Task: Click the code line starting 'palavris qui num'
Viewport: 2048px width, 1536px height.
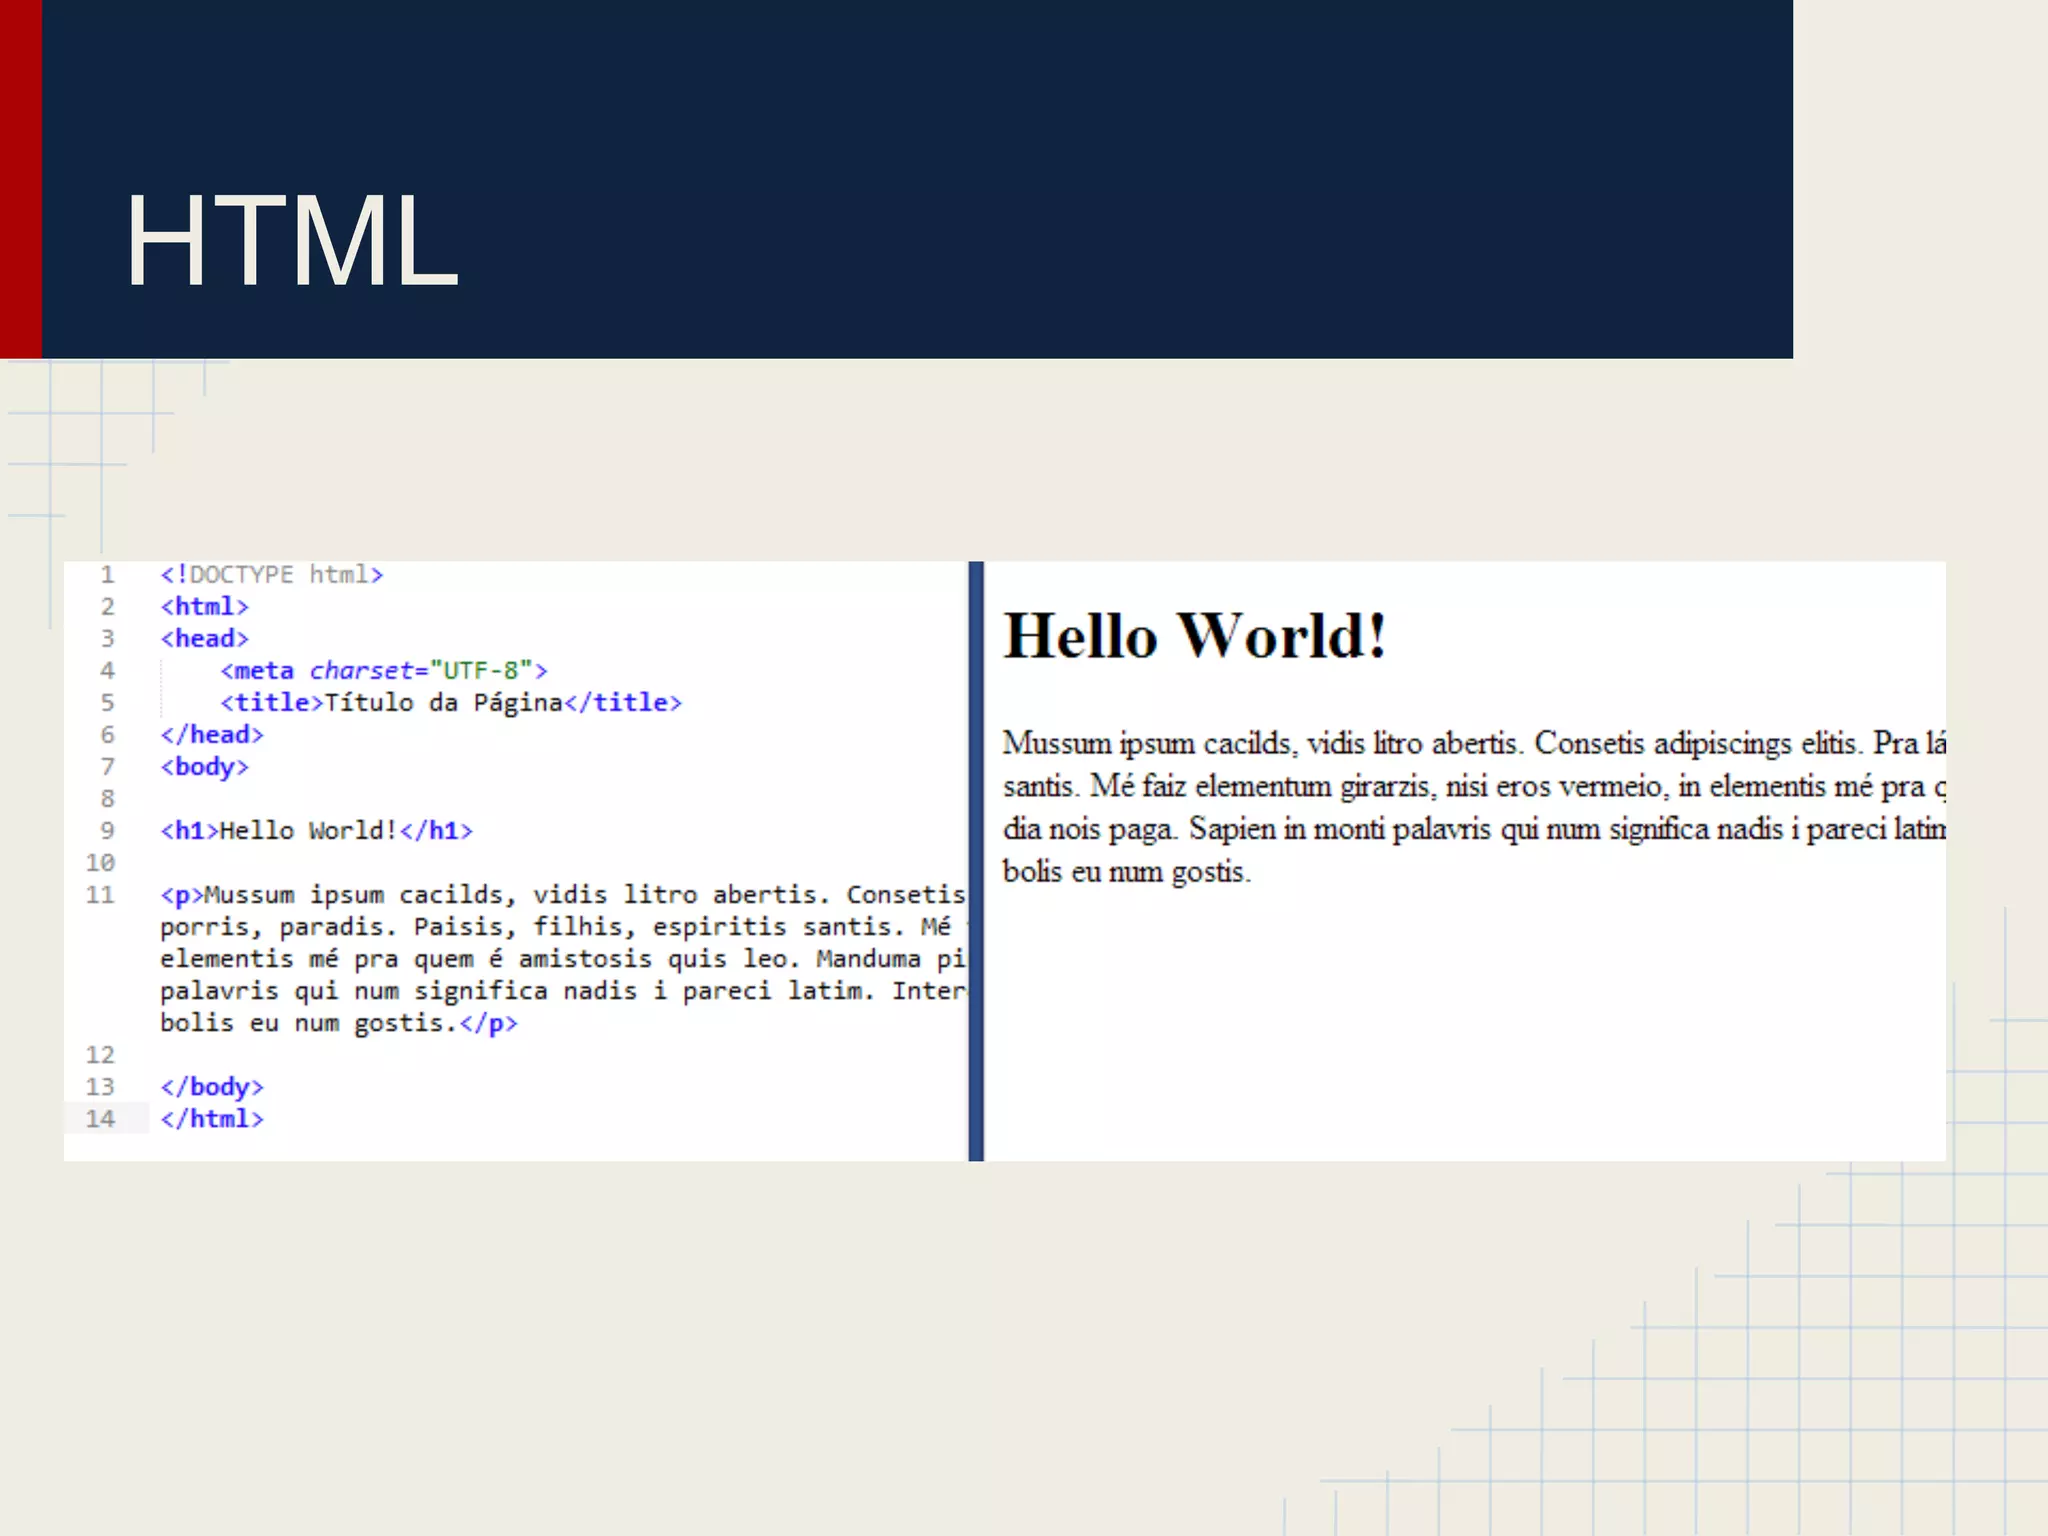Action: coord(563,991)
